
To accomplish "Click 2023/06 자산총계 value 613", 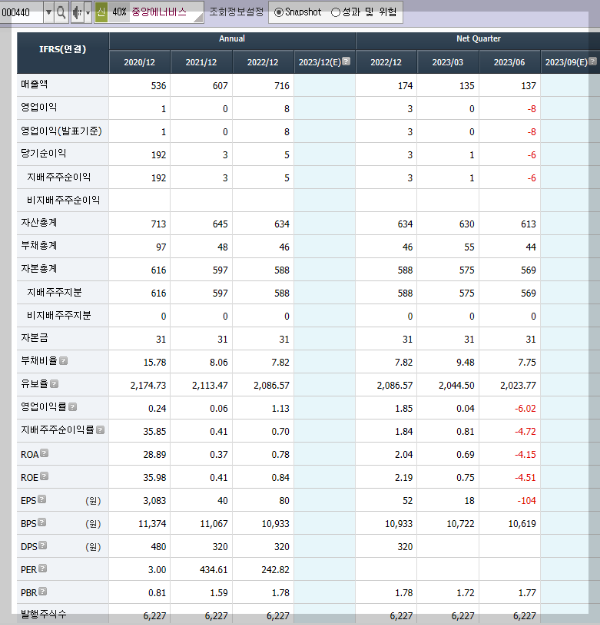I will coord(528,224).
